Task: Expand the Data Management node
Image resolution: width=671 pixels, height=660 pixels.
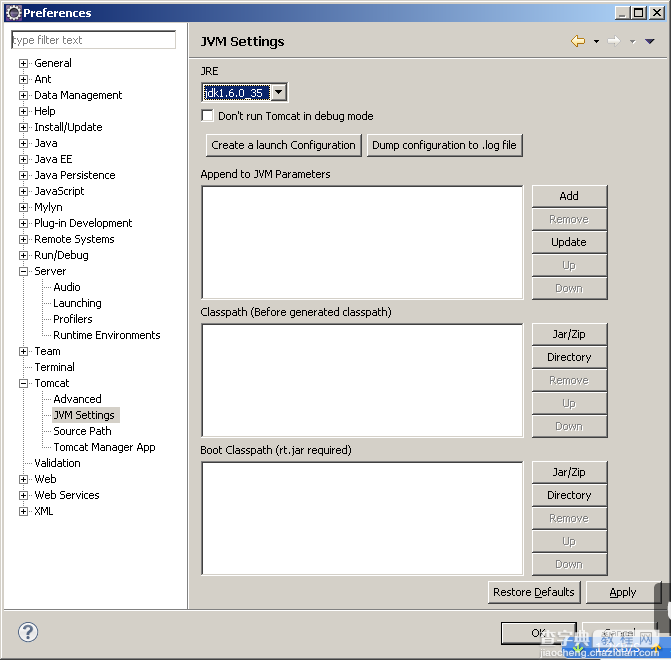Action: (24, 95)
